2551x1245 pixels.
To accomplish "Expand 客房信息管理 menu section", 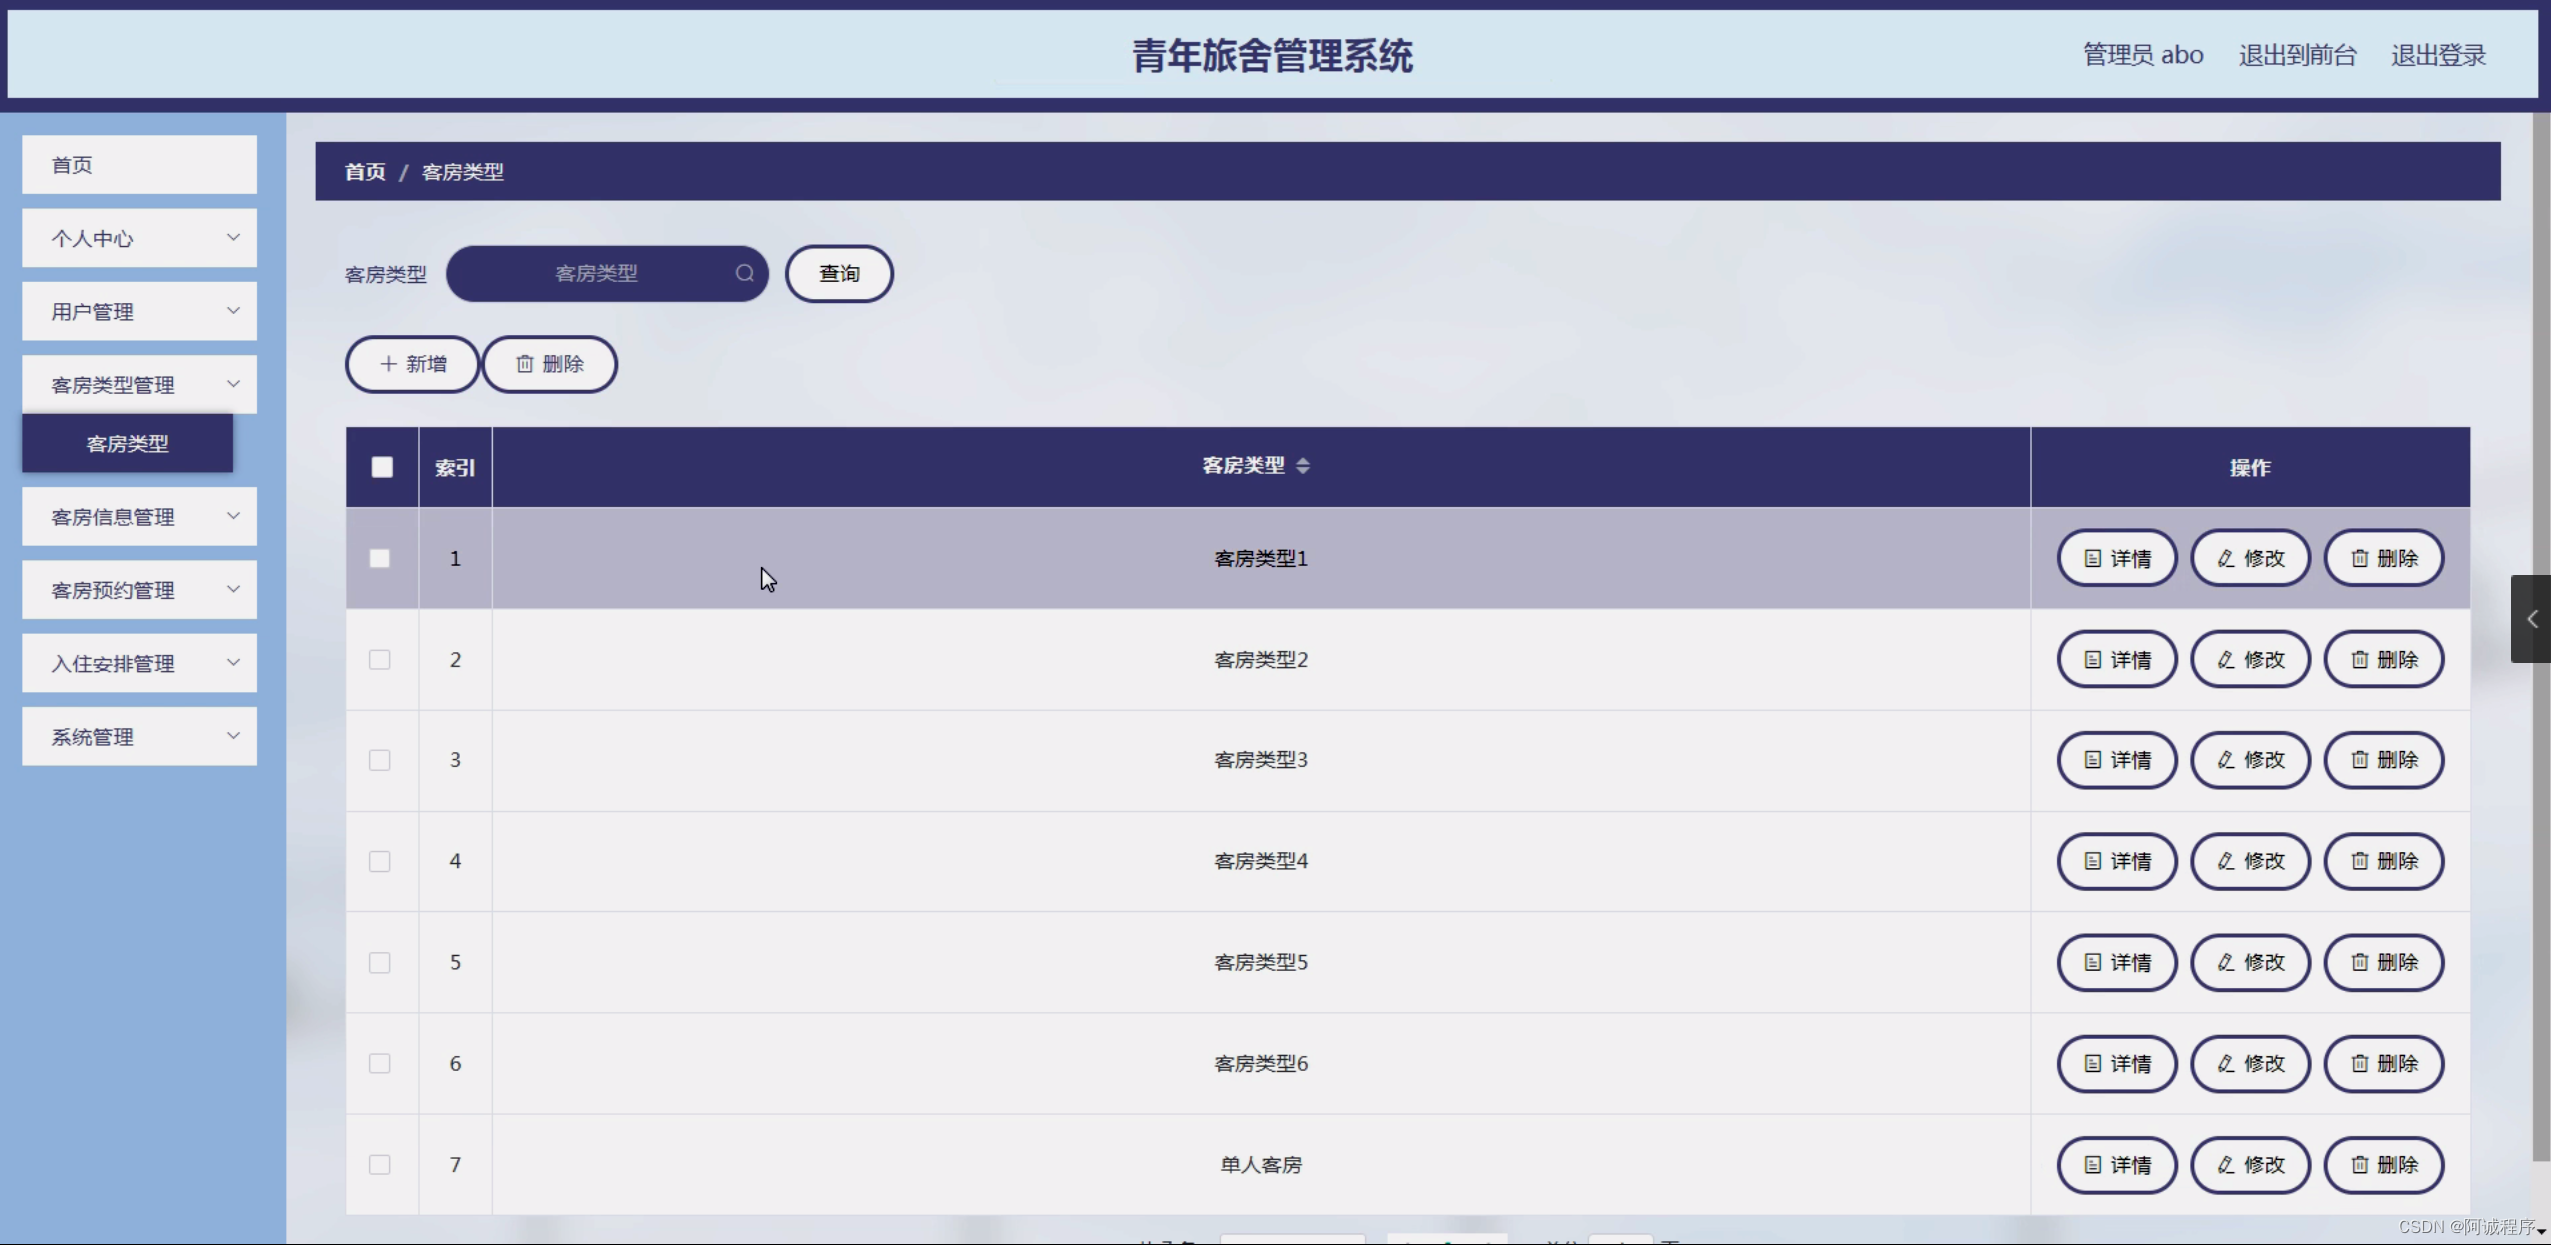I will coord(139,517).
